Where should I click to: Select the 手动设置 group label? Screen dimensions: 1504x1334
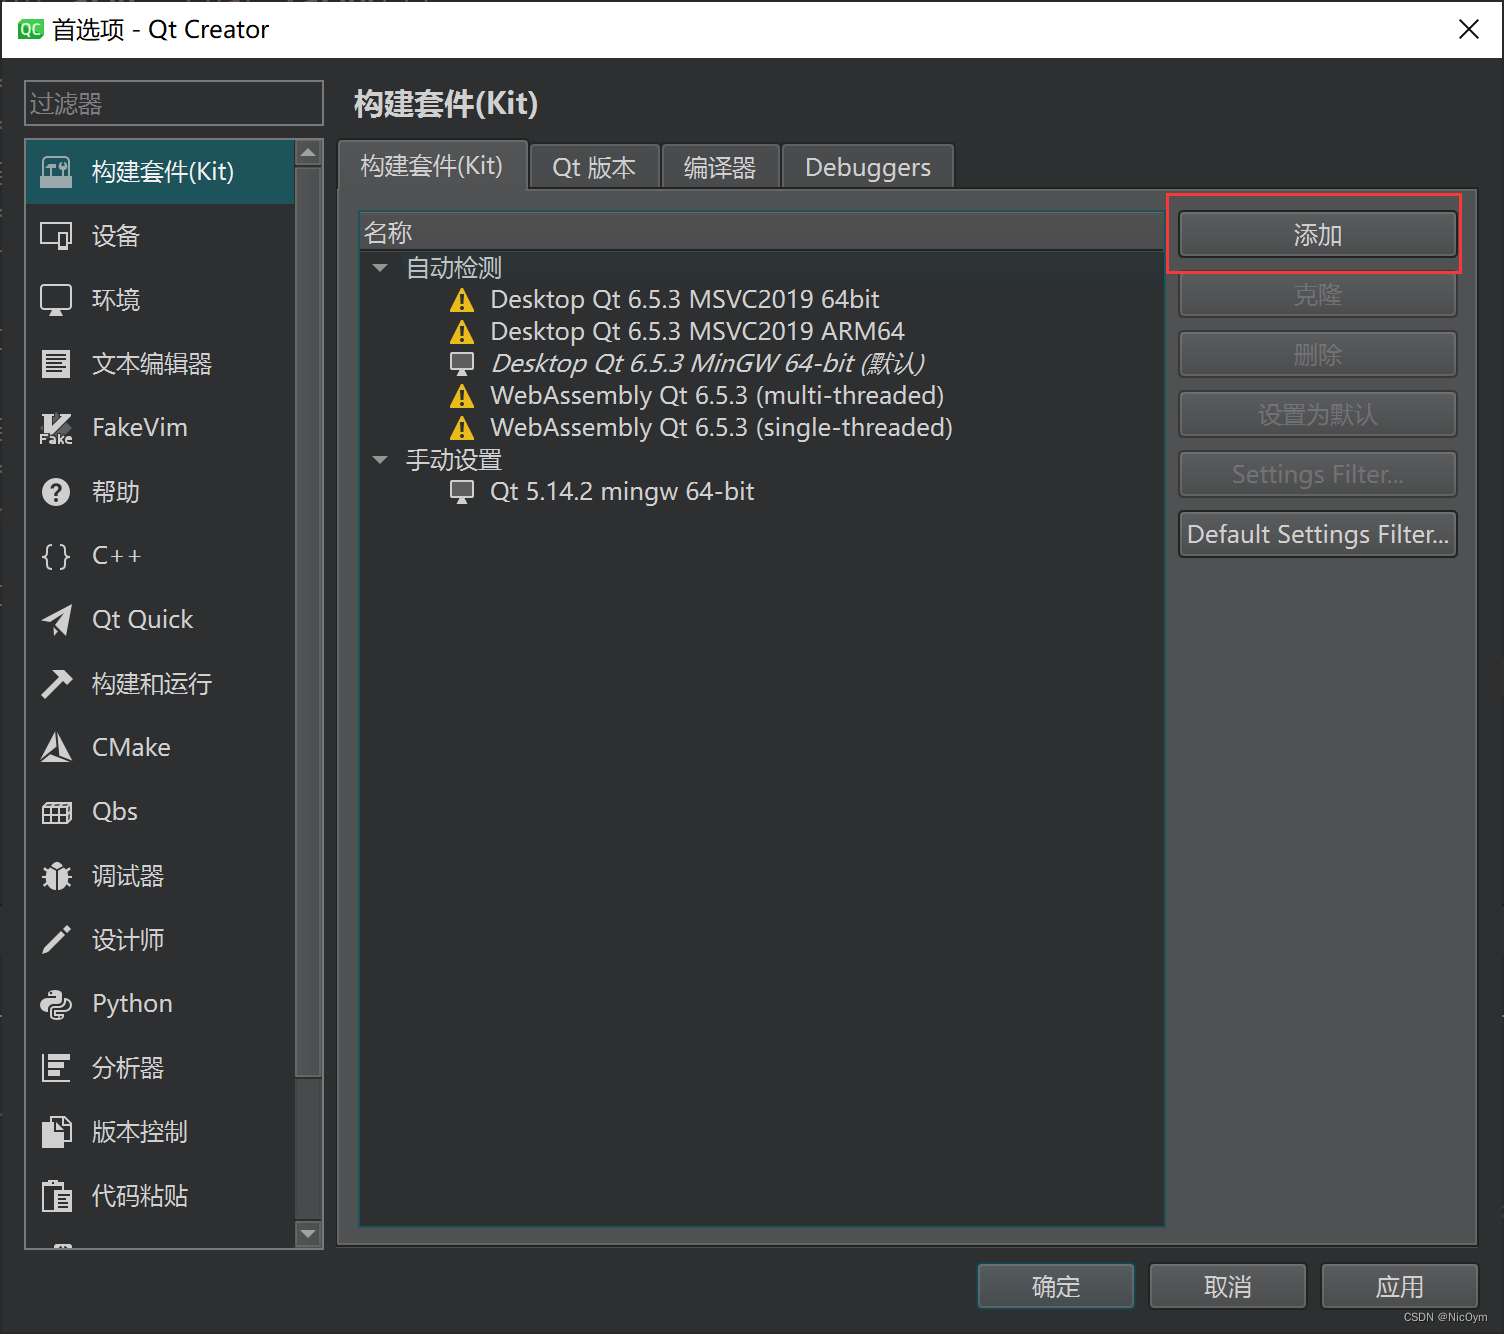coord(454,460)
